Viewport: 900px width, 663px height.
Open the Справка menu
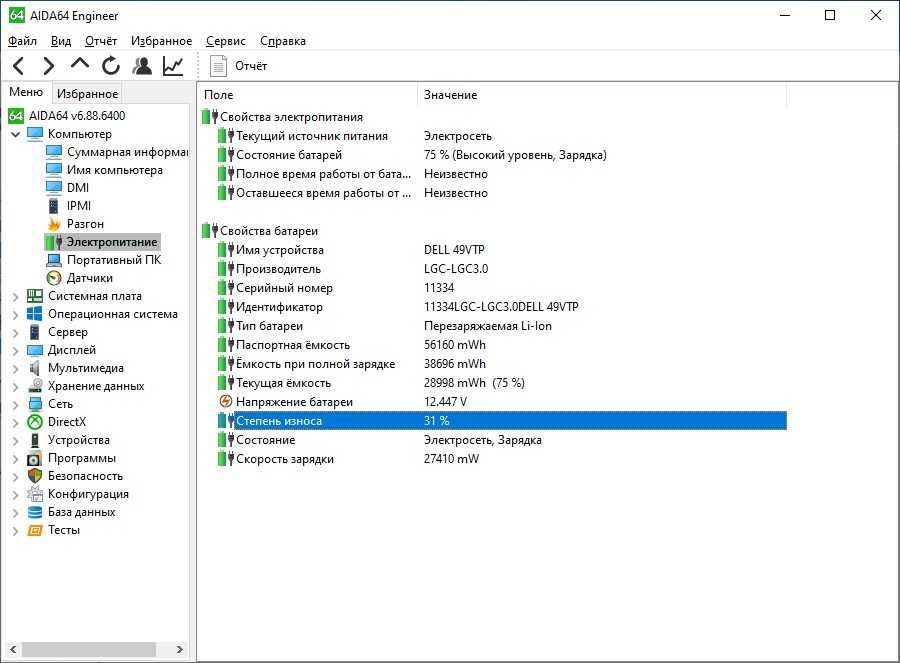pos(283,41)
